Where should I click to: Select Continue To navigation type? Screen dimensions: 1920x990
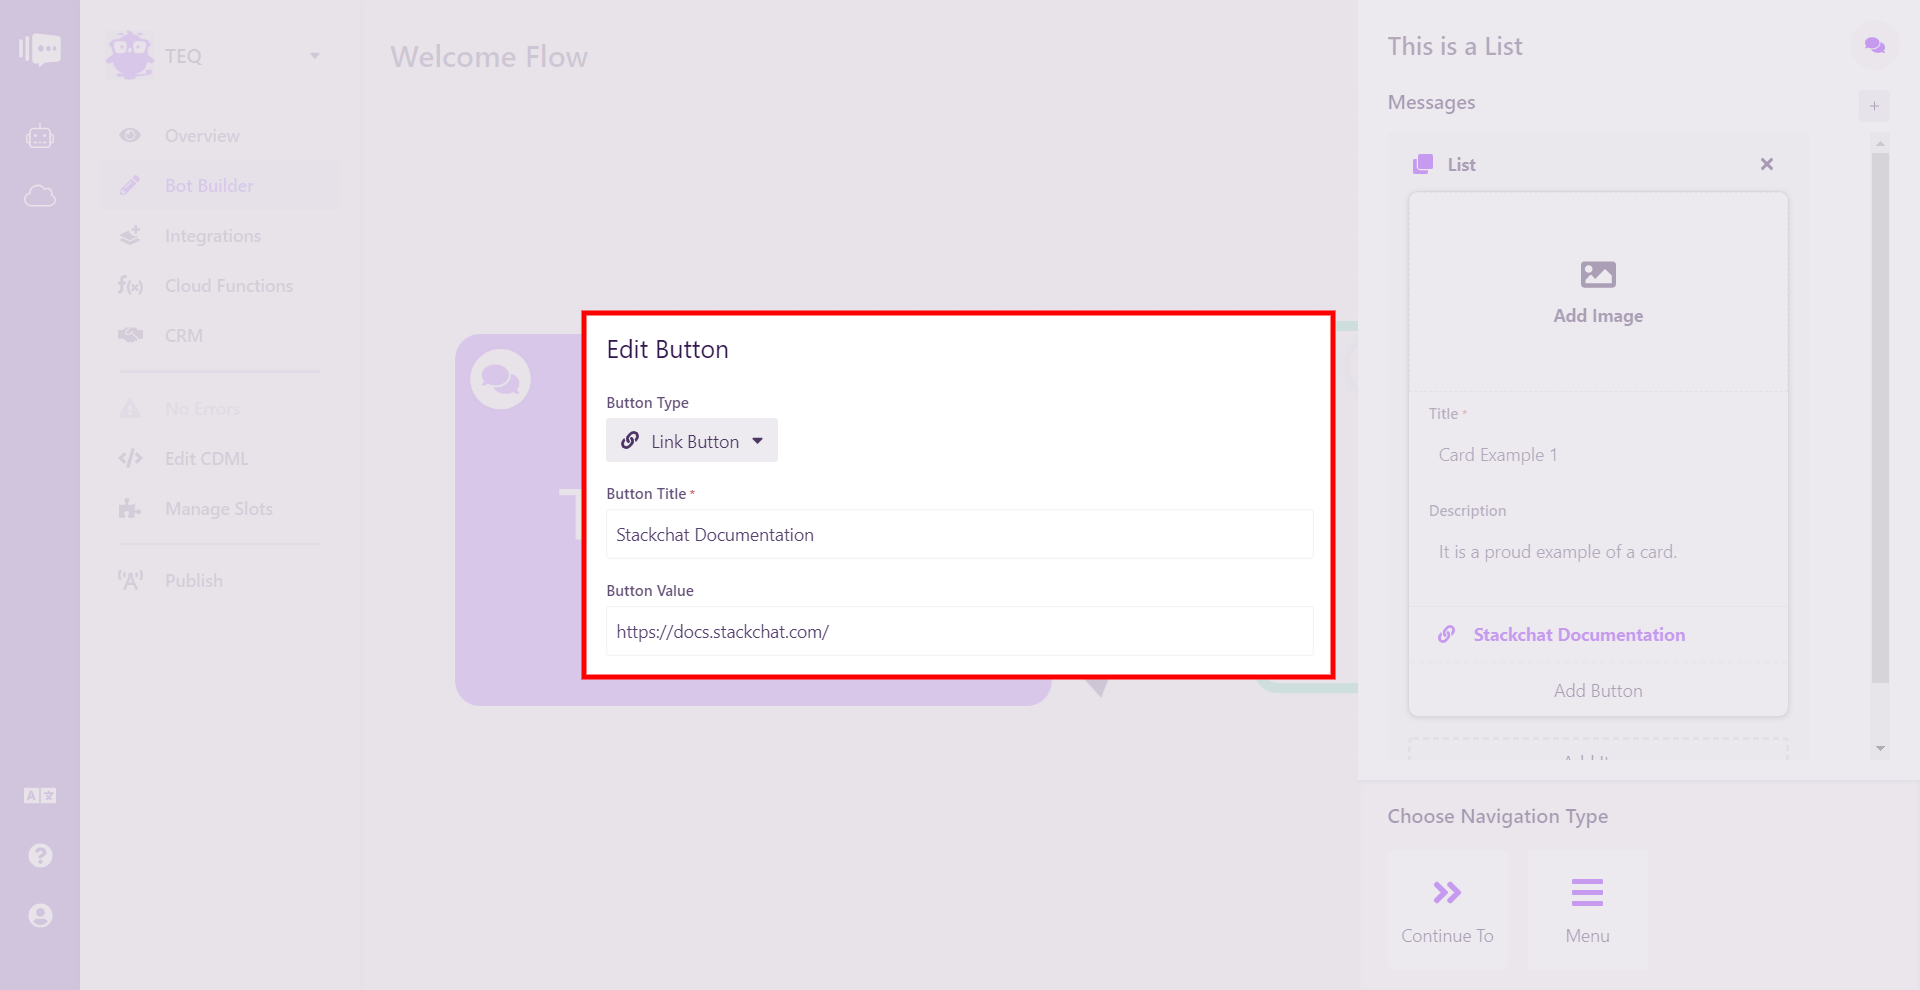tap(1447, 910)
